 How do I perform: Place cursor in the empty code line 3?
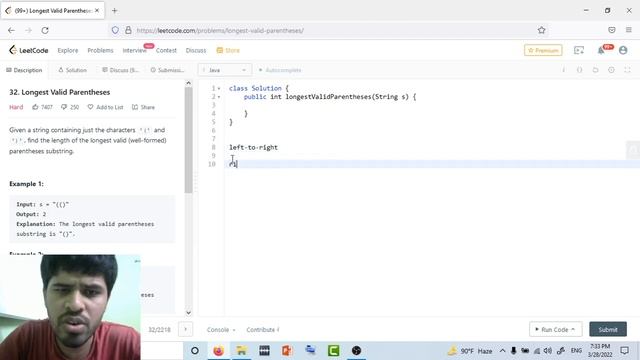(x=432, y=105)
